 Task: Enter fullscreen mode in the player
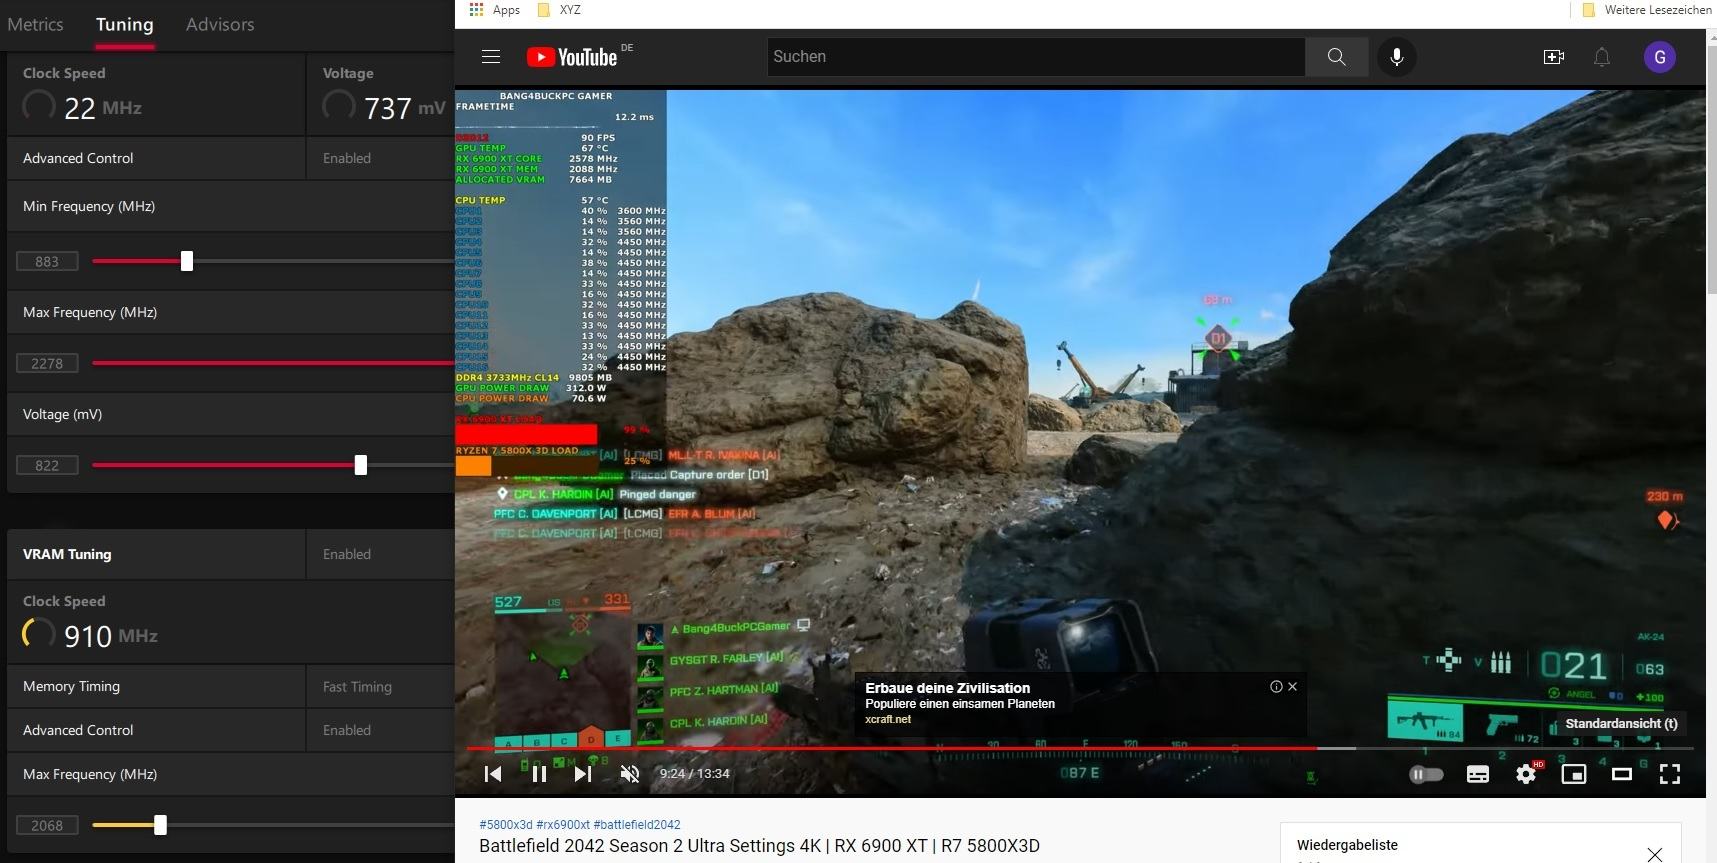coord(1670,774)
